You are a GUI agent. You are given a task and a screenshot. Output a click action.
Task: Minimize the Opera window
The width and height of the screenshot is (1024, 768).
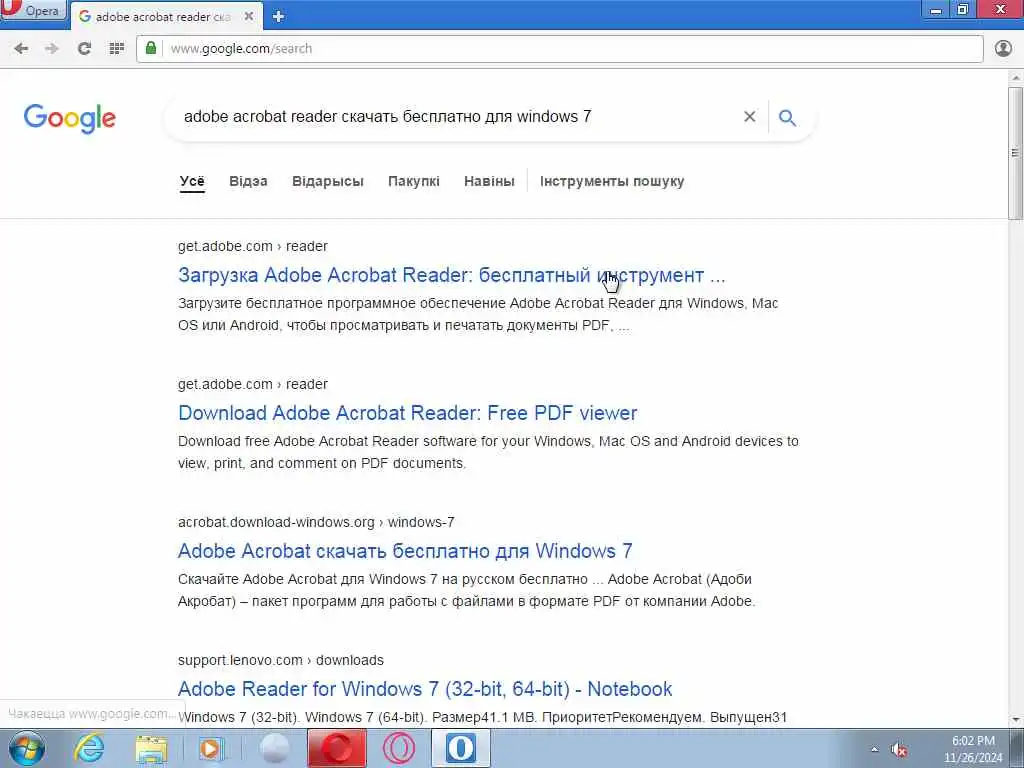tap(936, 9)
